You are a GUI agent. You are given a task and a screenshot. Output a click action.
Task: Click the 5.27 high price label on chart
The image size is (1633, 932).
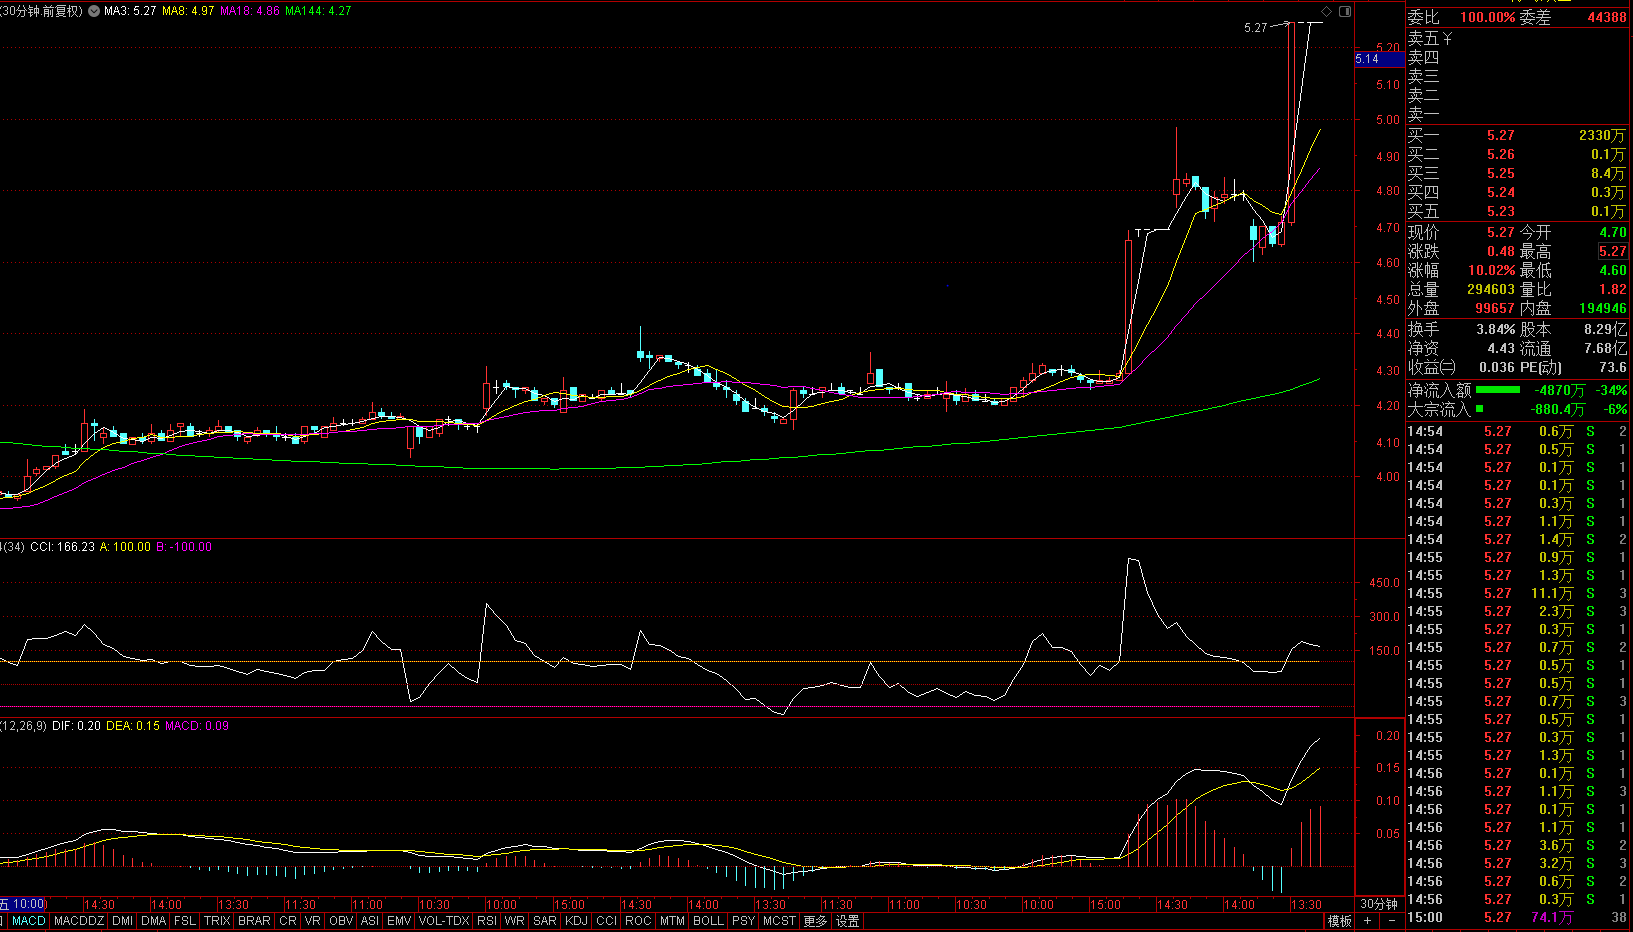coord(1255,27)
